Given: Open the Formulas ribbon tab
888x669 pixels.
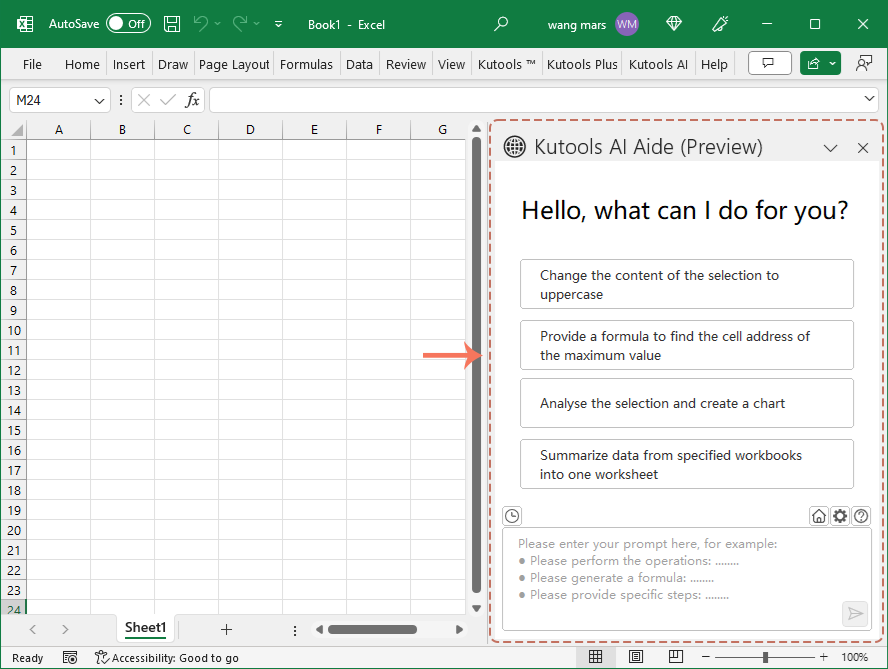Looking at the screenshot, I should (x=306, y=63).
